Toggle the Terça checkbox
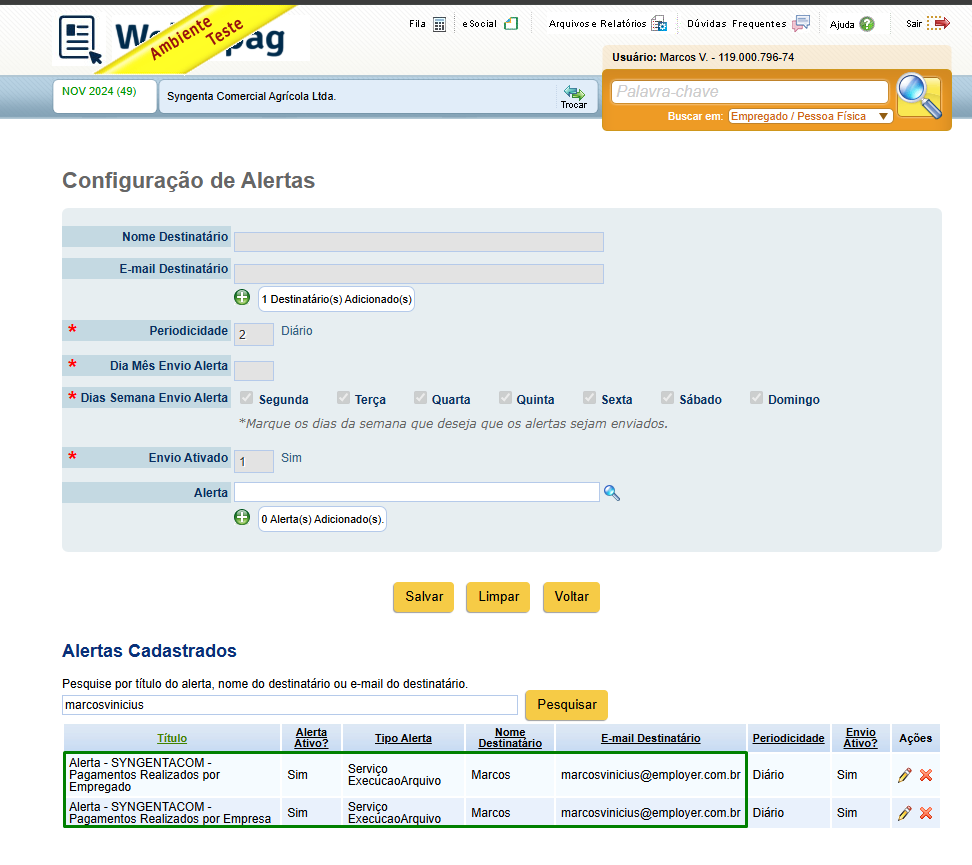The height and width of the screenshot is (865, 972). pyautogui.click(x=343, y=398)
